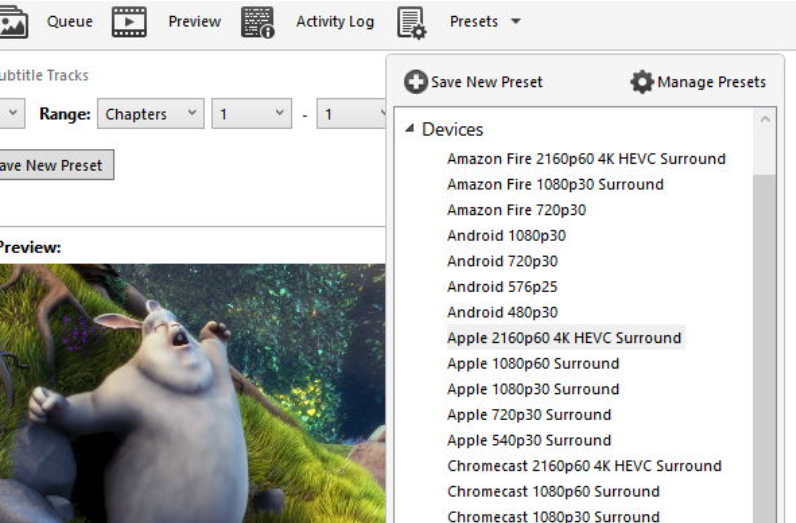The height and width of the screenshot is (523, 796).
Task: Select Chromecast 1080p30 Surround preset
Action: point(553,516)
